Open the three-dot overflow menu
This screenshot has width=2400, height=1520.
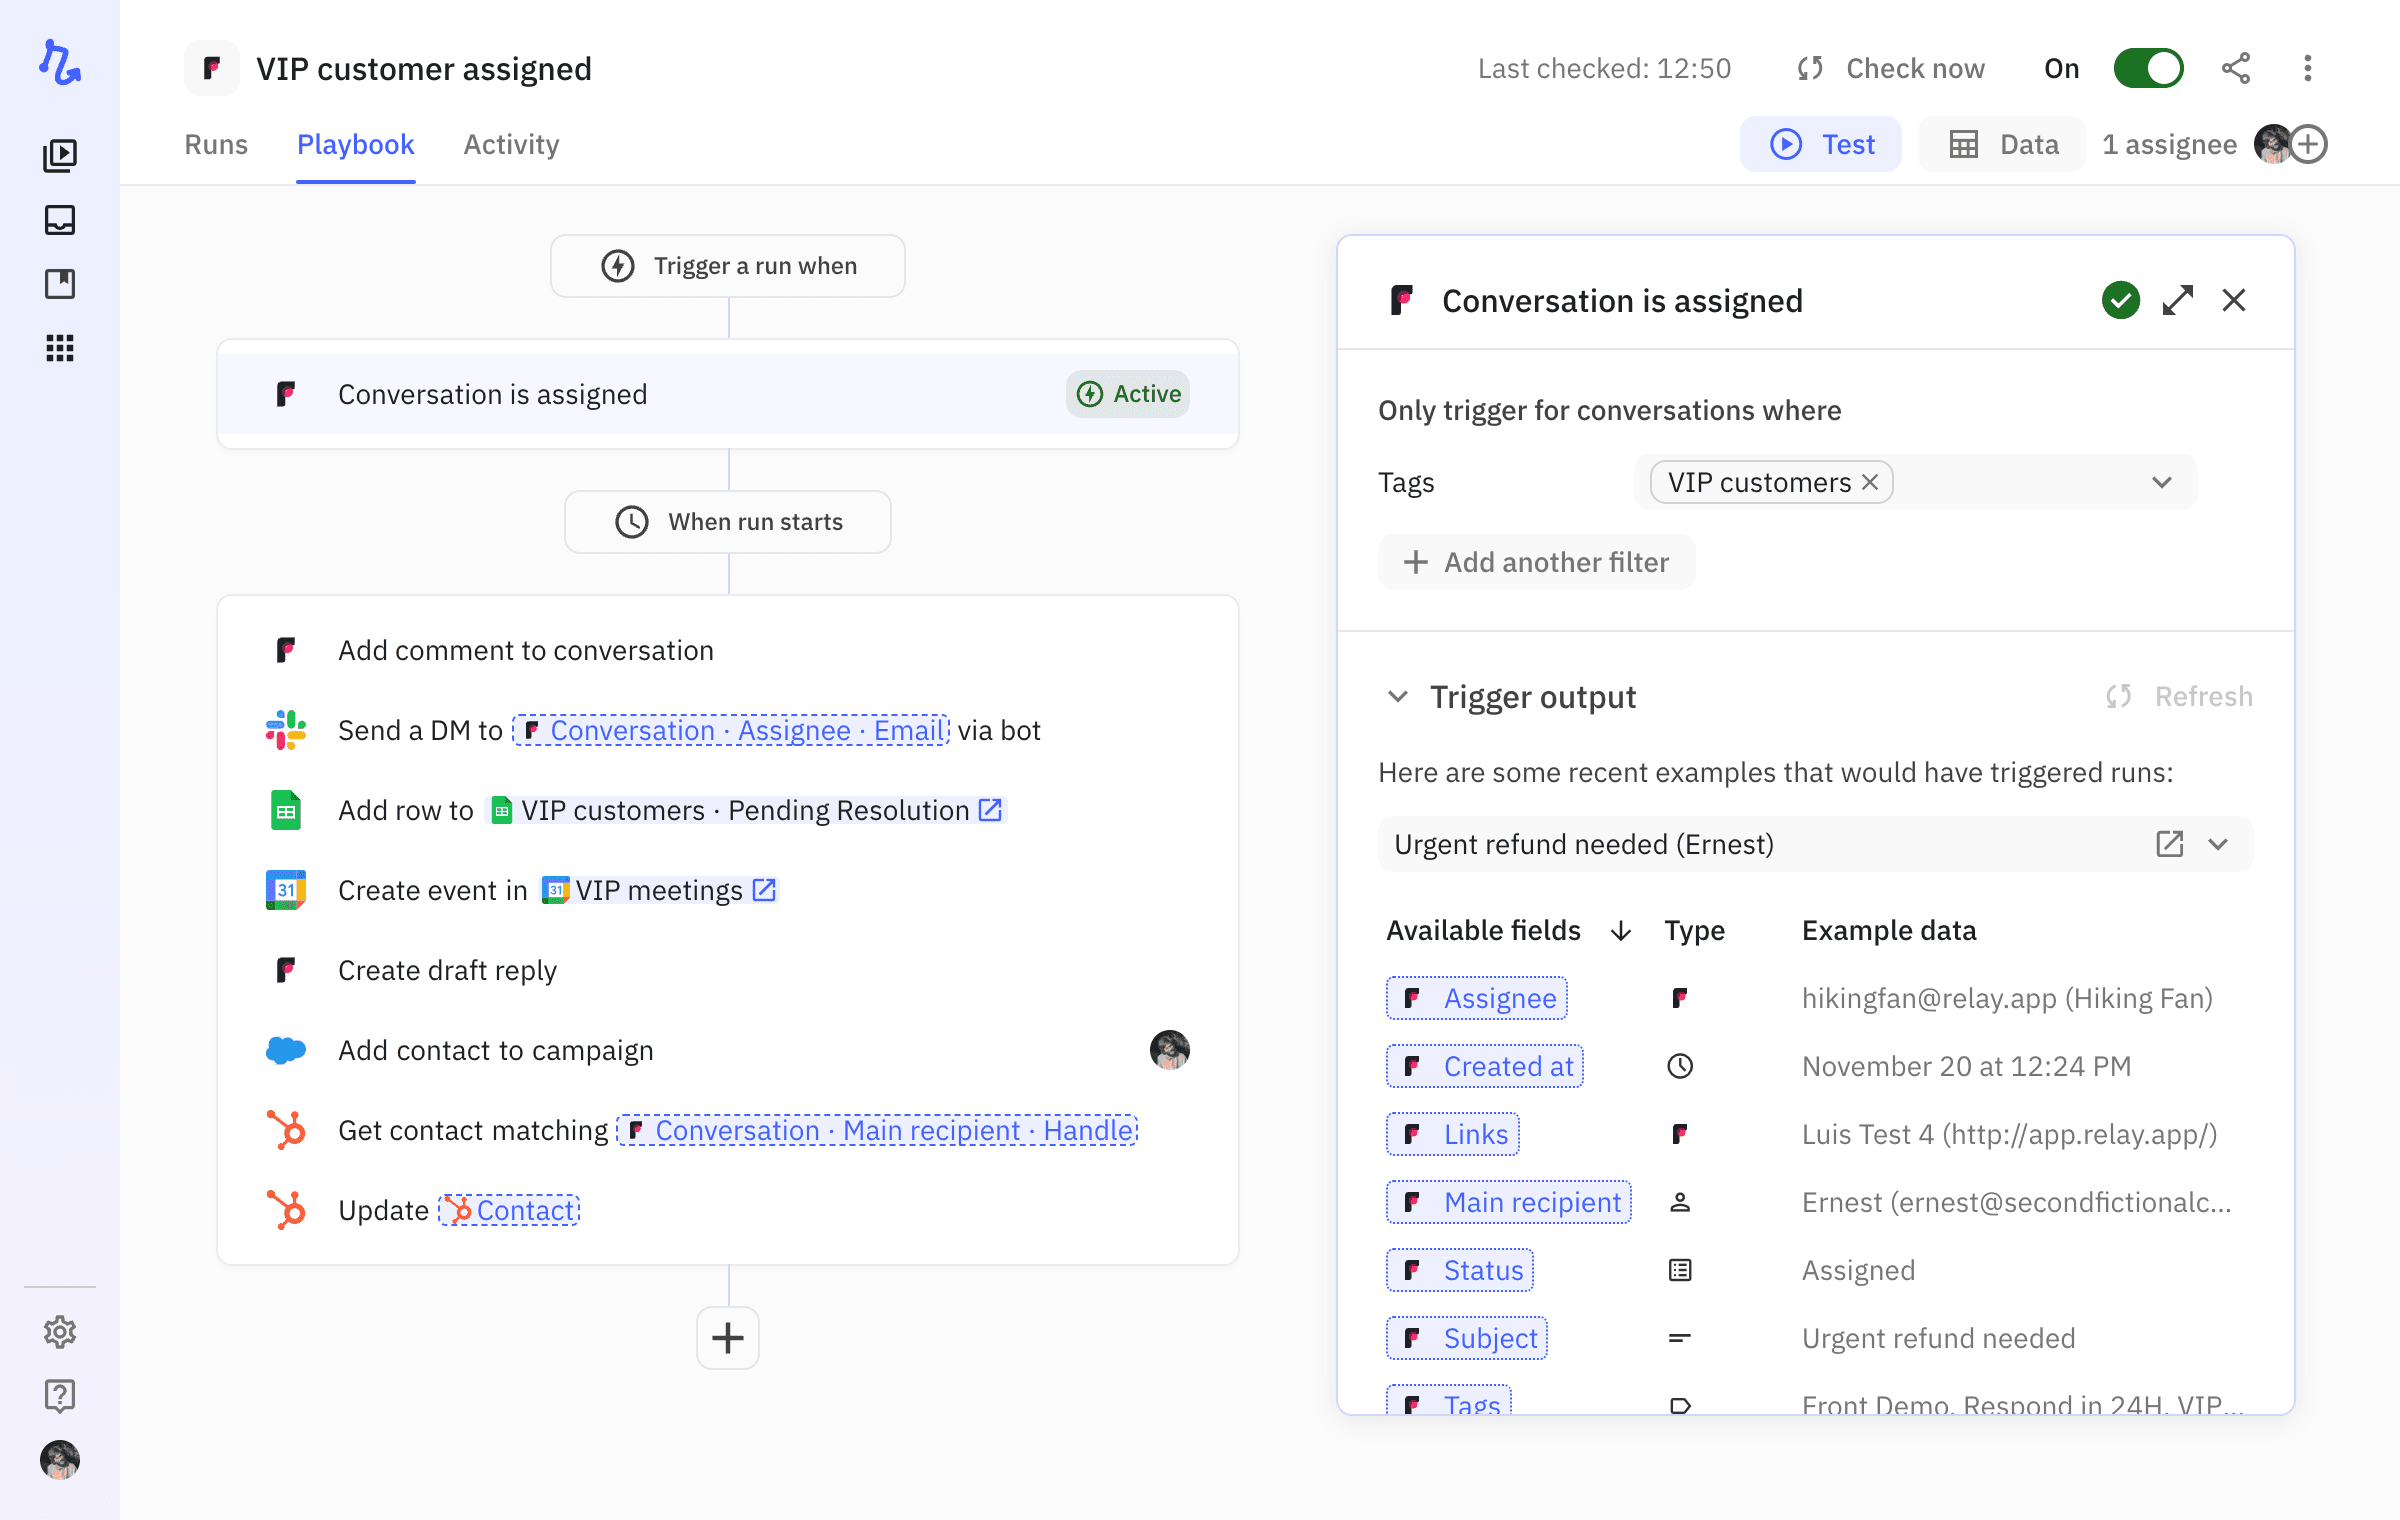pyautogui.click(x=2308, y=68)
